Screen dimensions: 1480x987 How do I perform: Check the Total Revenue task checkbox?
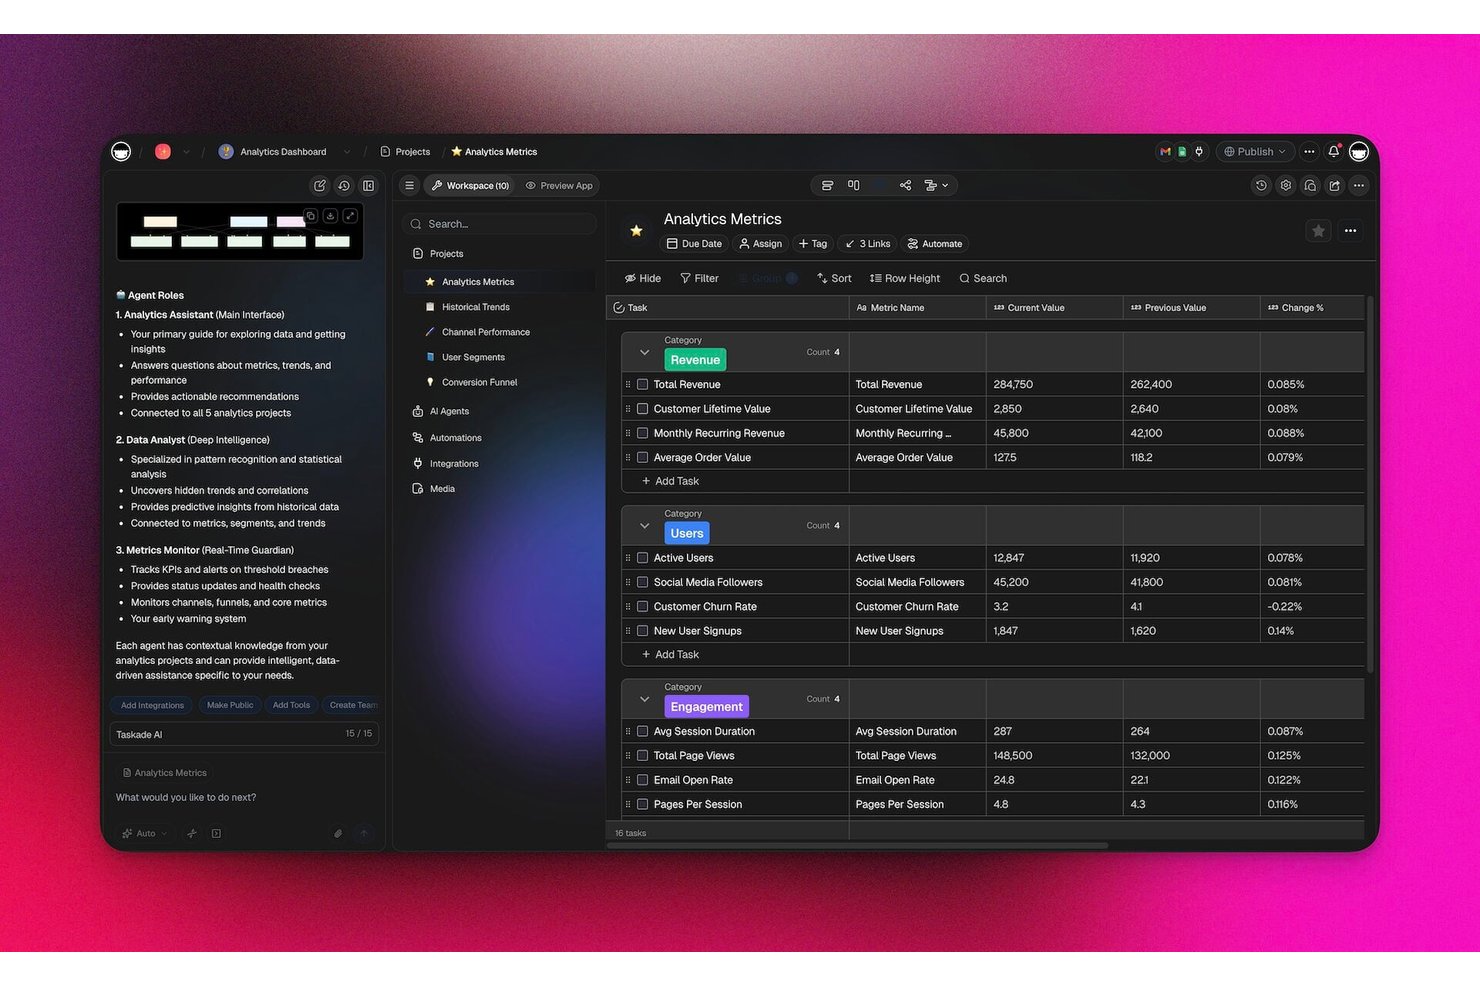(643, 384)
